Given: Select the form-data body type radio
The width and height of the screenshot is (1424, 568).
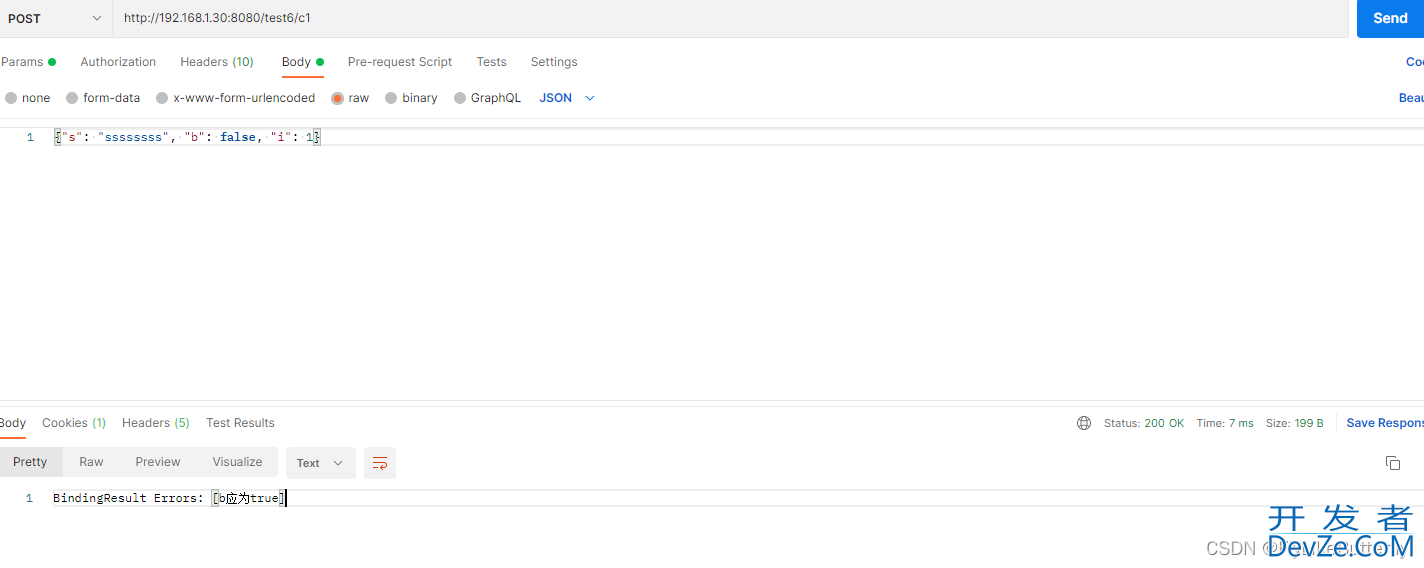Looking at the screenshot, I should click(x=72, y=98).
